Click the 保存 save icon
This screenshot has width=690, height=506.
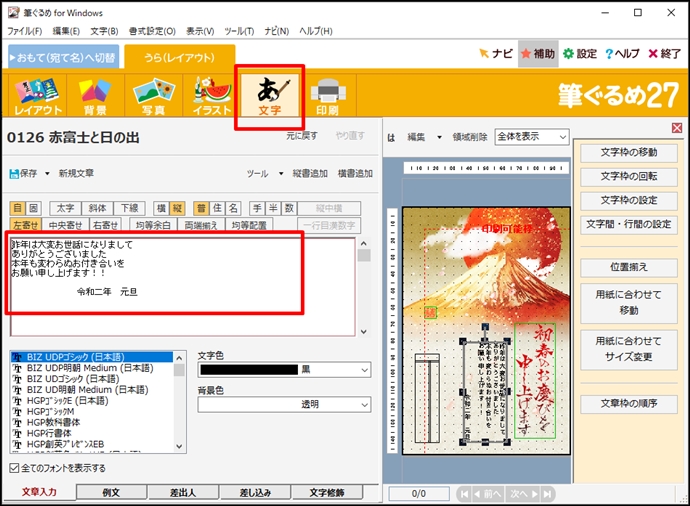click(x=23, y=173)
